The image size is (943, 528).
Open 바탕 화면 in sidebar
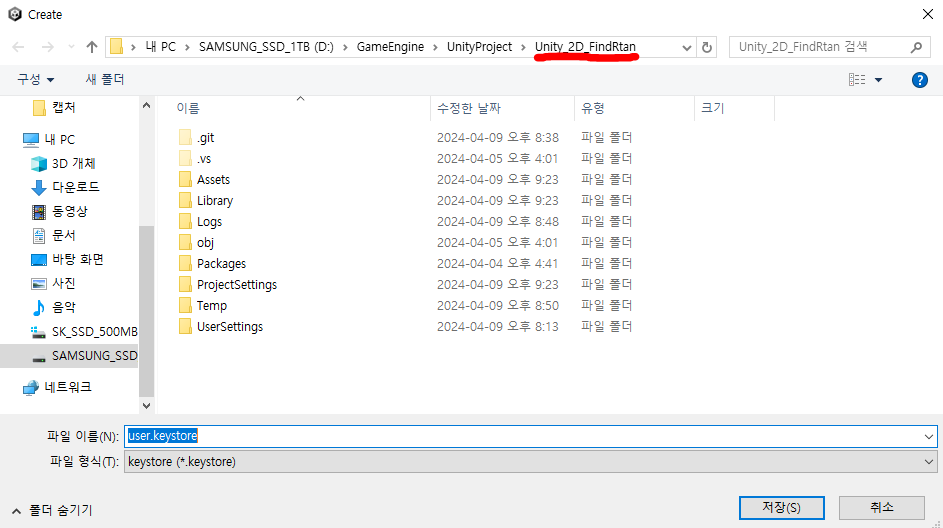click(78, 259)
